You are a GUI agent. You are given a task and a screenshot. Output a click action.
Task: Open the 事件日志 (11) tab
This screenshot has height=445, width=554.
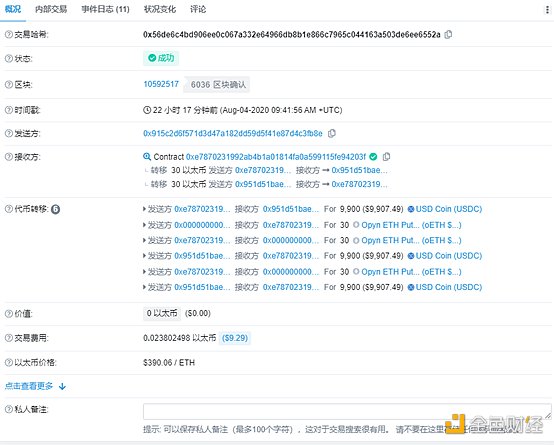105,9
